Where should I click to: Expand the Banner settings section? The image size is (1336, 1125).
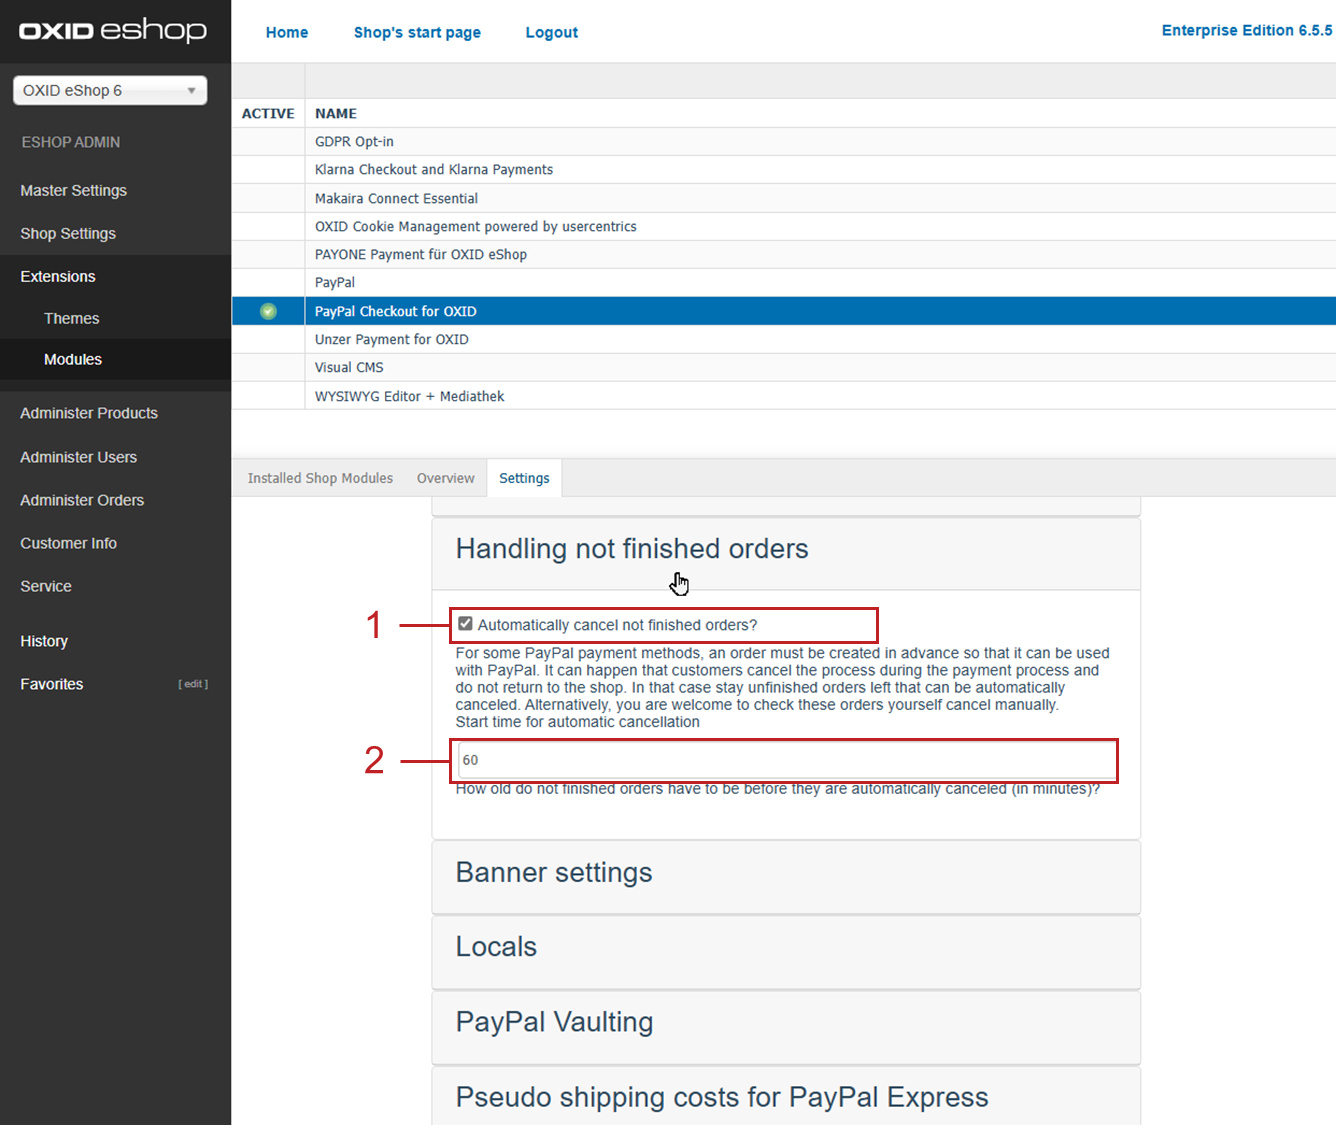[554, 873]
